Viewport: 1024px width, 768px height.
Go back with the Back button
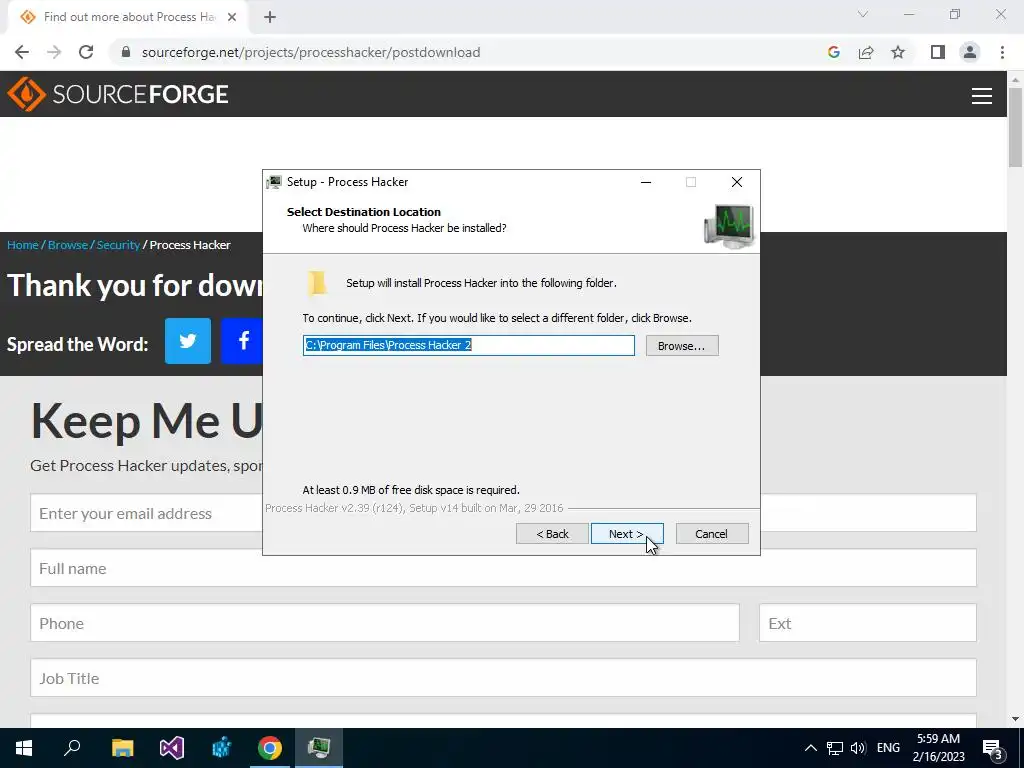552,534
